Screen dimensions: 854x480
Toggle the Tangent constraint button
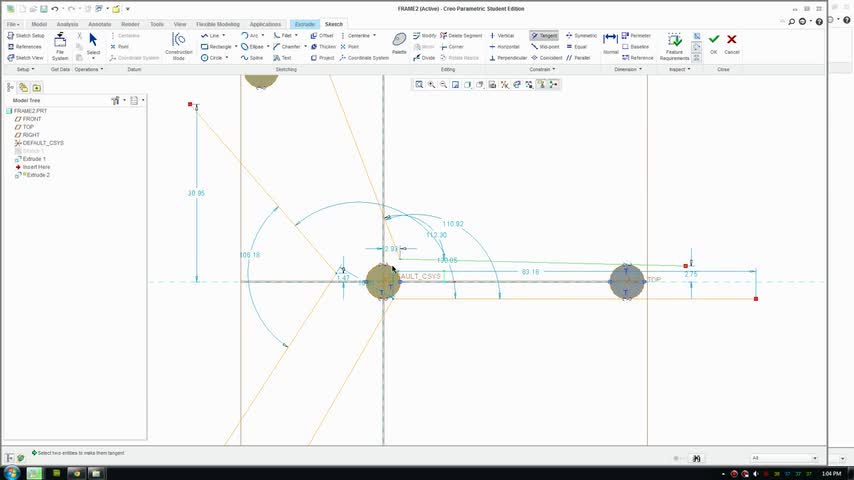tap(544, 35)
